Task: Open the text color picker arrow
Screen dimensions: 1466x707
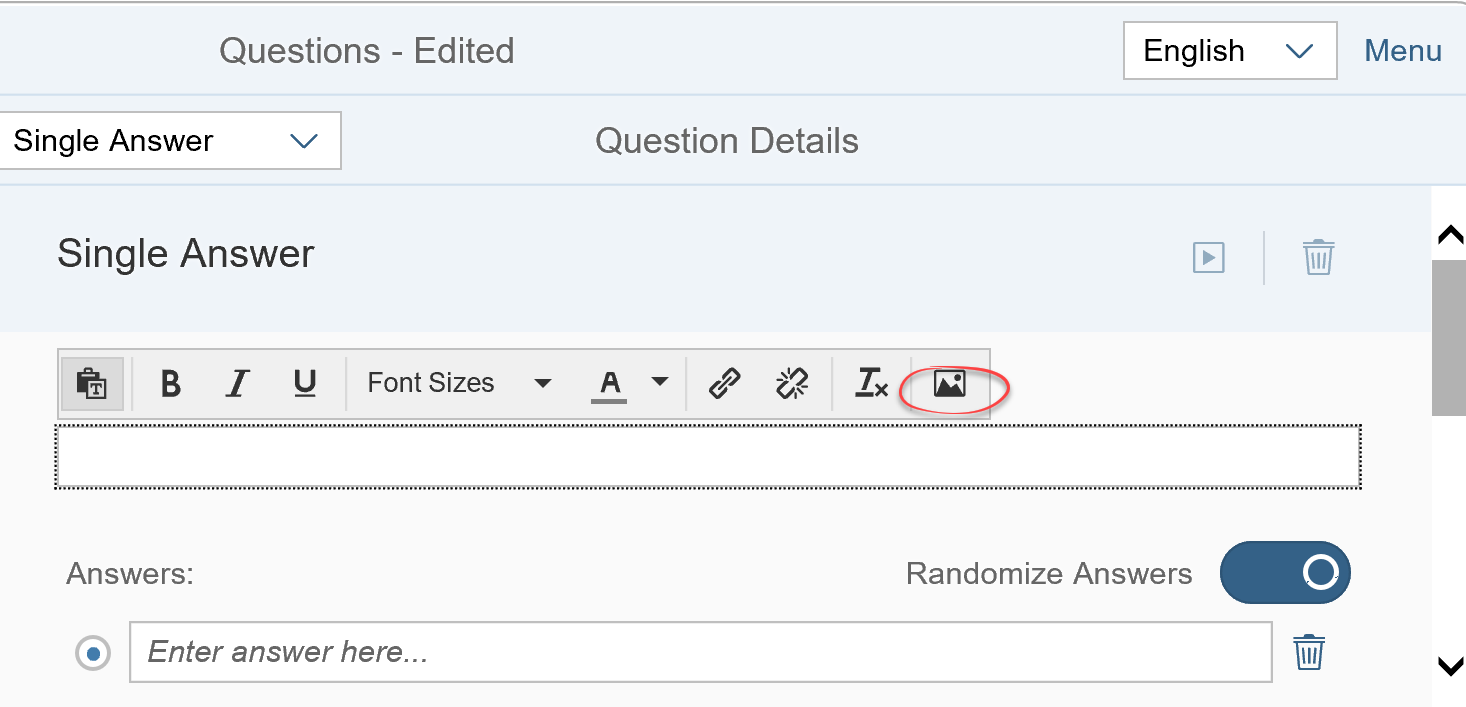Action: [x=659, y=382]
